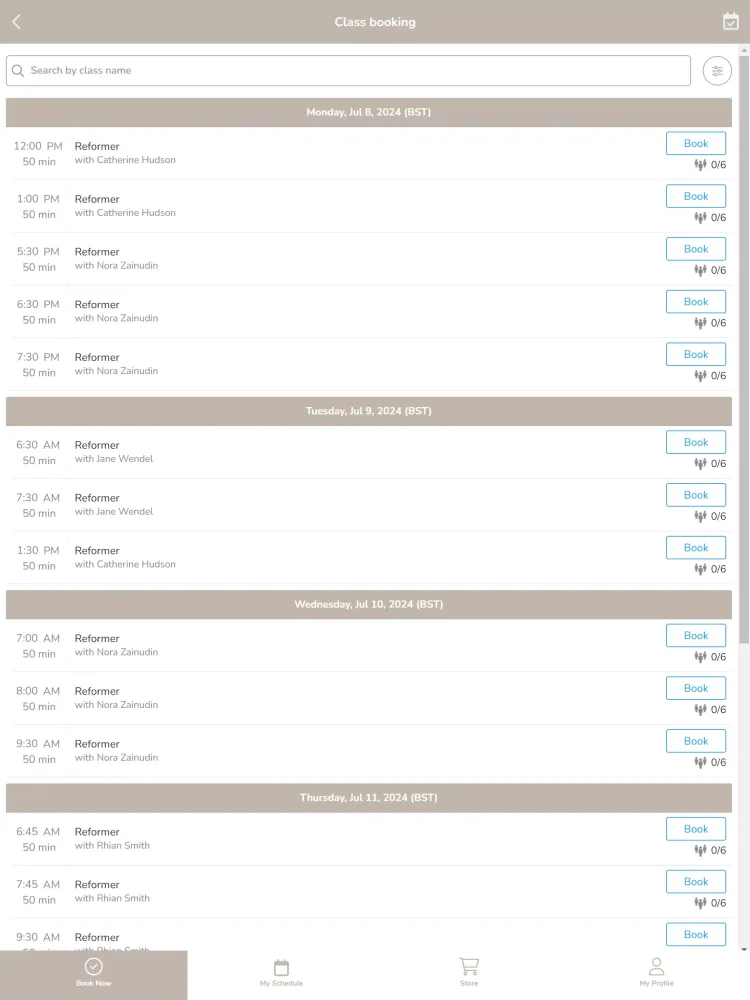The height and width of the screenshot is (1000, 750).
Task: Book Monday 5:30 PM Reformer with Nora
Action: (696, 249)
